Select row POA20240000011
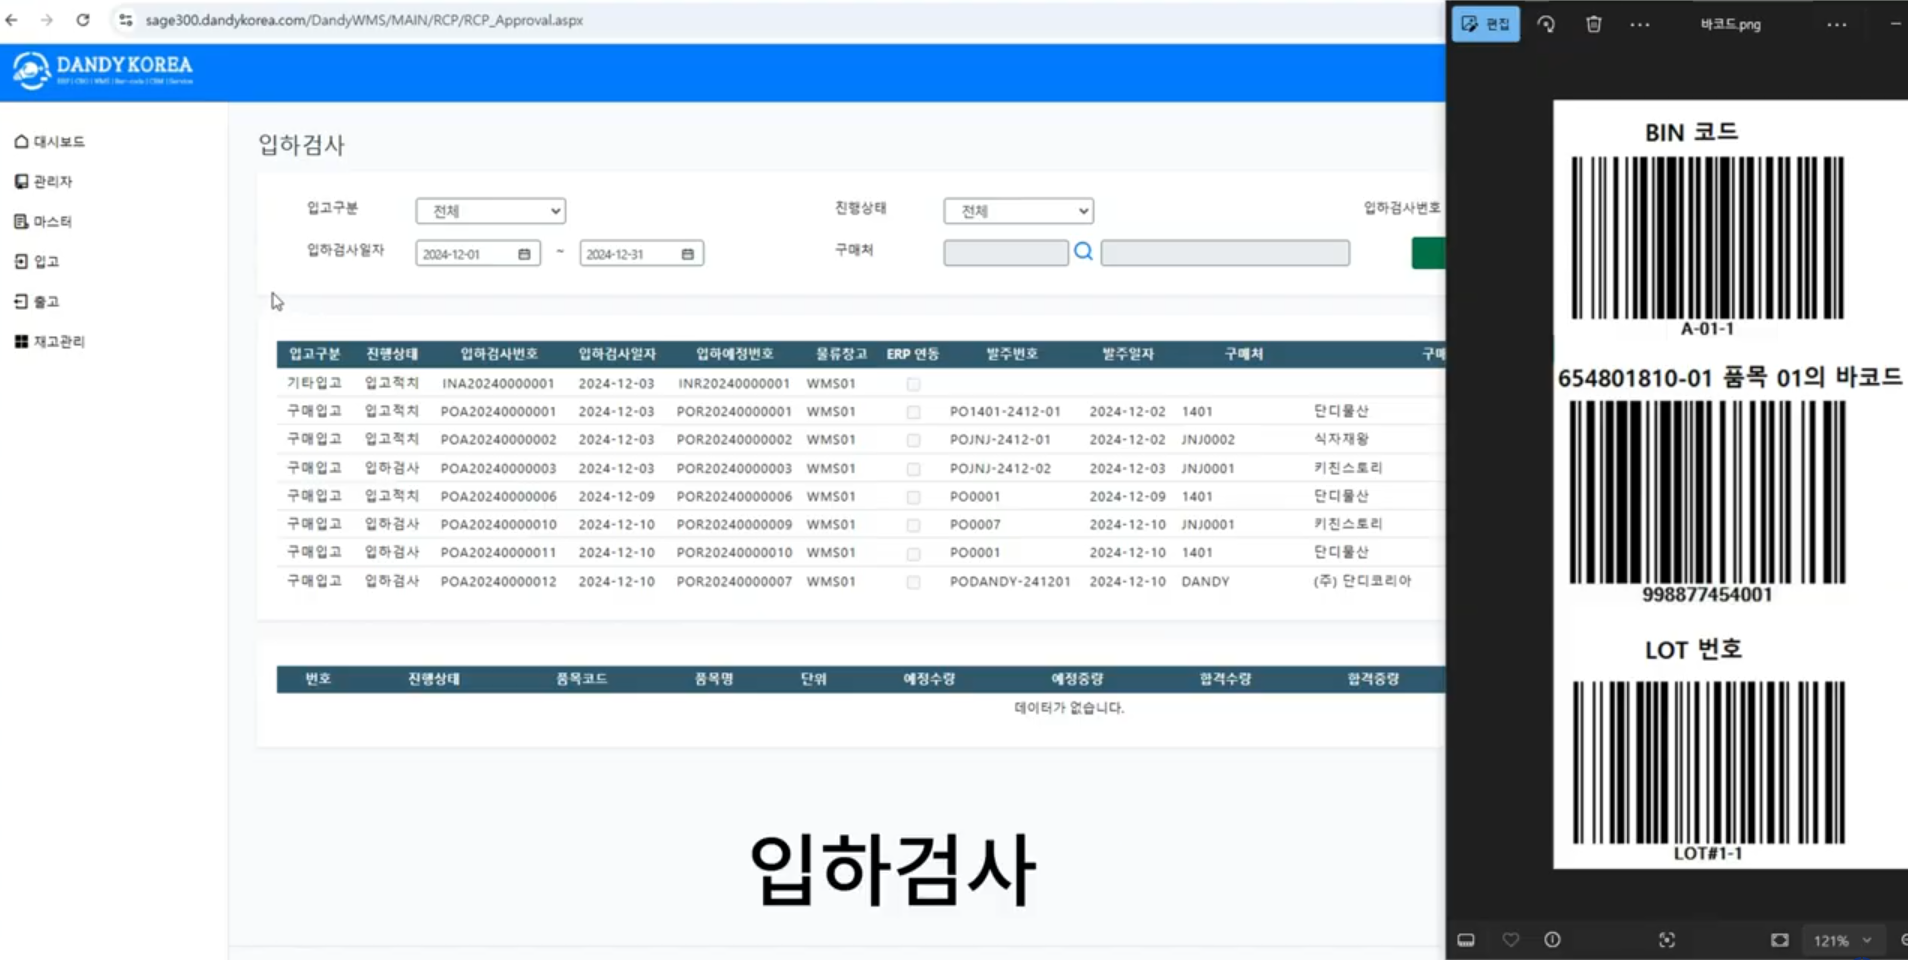1908x960 pixels. pos(861,552)
